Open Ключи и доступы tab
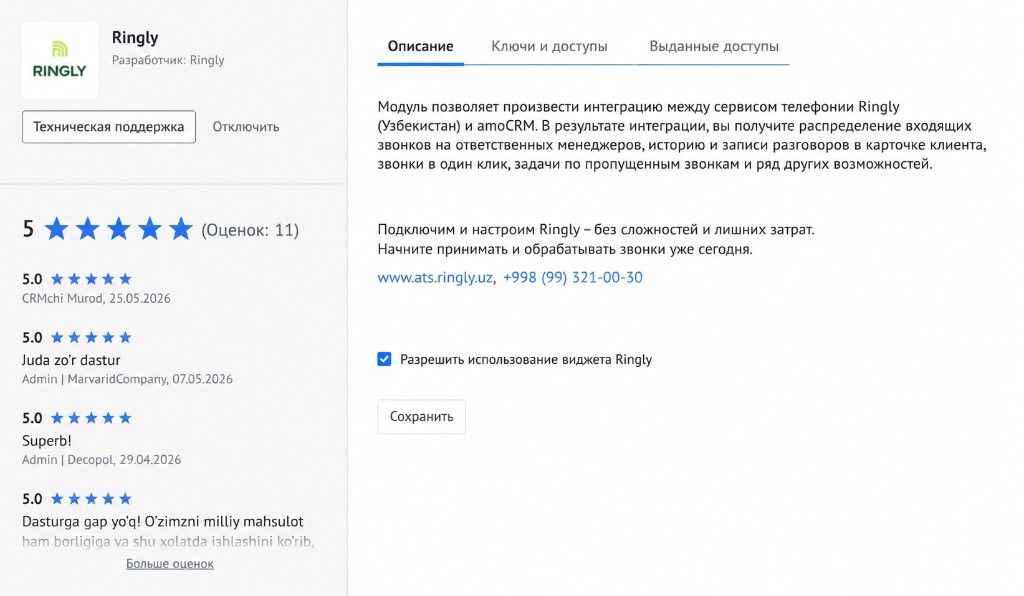1024x596 pixels. 549,46
